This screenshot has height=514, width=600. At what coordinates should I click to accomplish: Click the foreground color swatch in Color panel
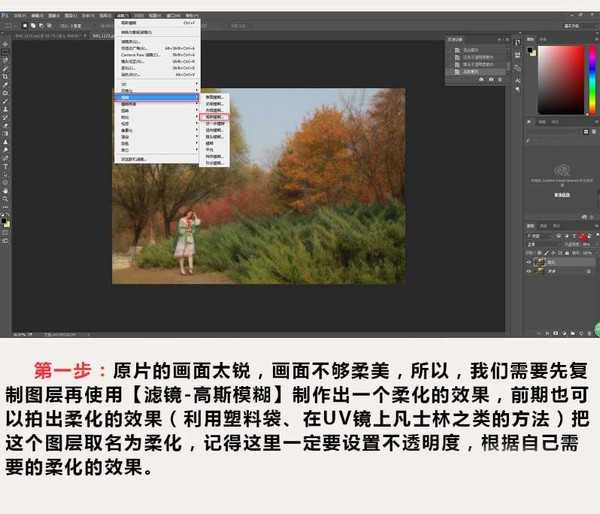(531, 49)
